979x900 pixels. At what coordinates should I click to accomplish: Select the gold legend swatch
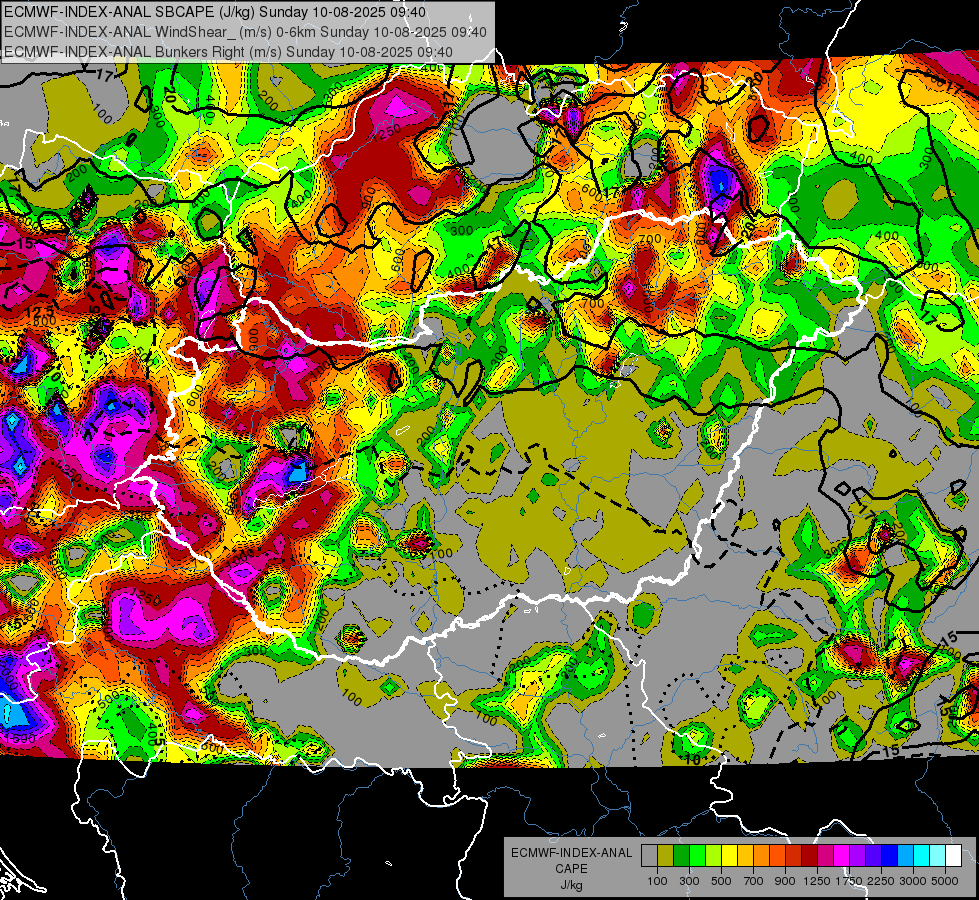[745, 856]
